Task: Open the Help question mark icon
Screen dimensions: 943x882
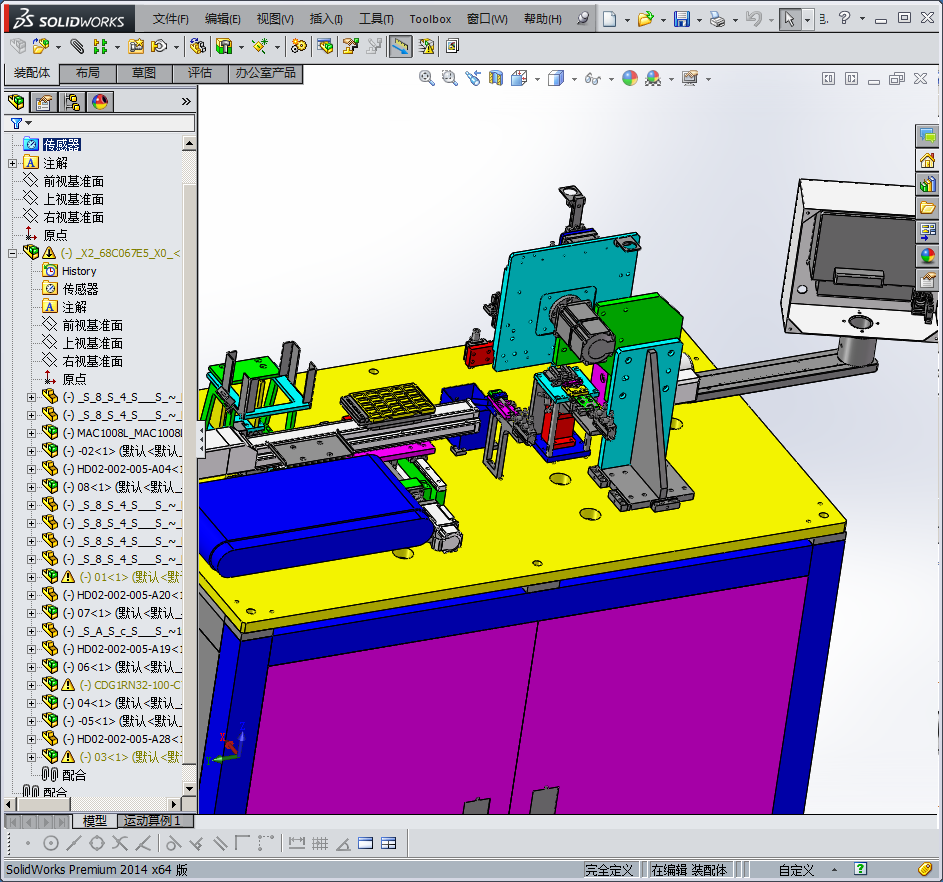Action: [x=844, y=19]
